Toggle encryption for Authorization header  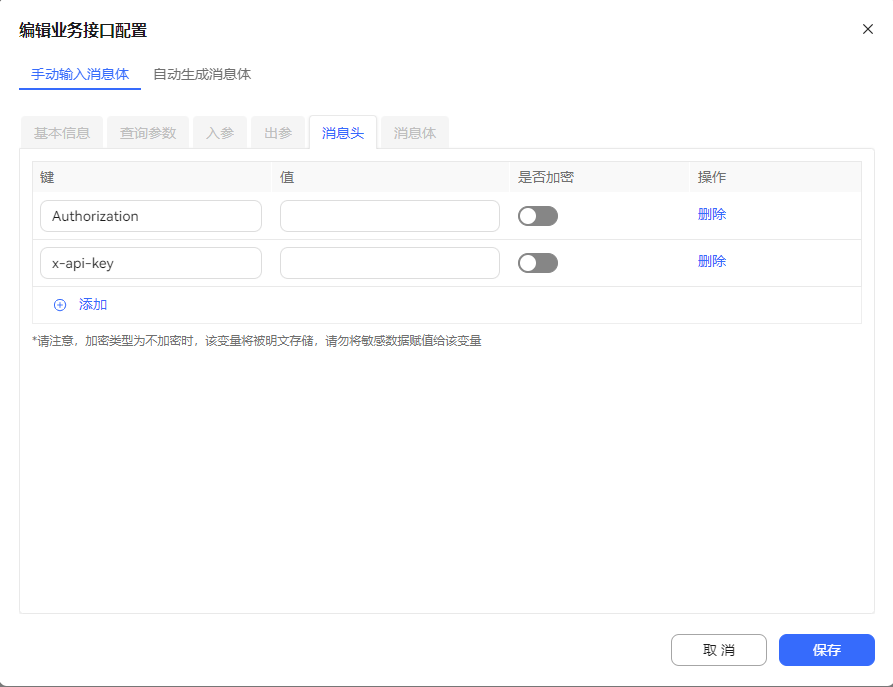coord(538,216)
